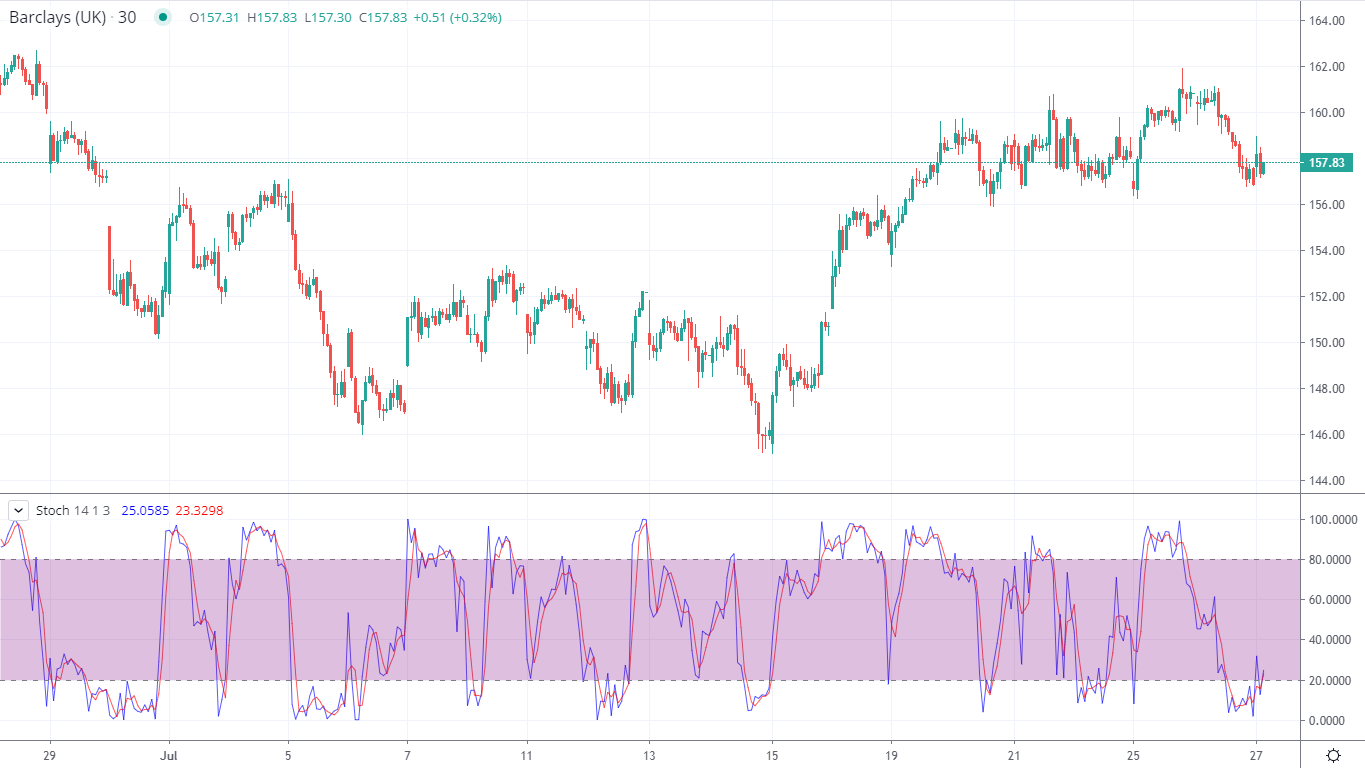Viewport: 1365px width, 768px height.
Task: Click the 162.00 price axis label
Action: pos(1325,67)
